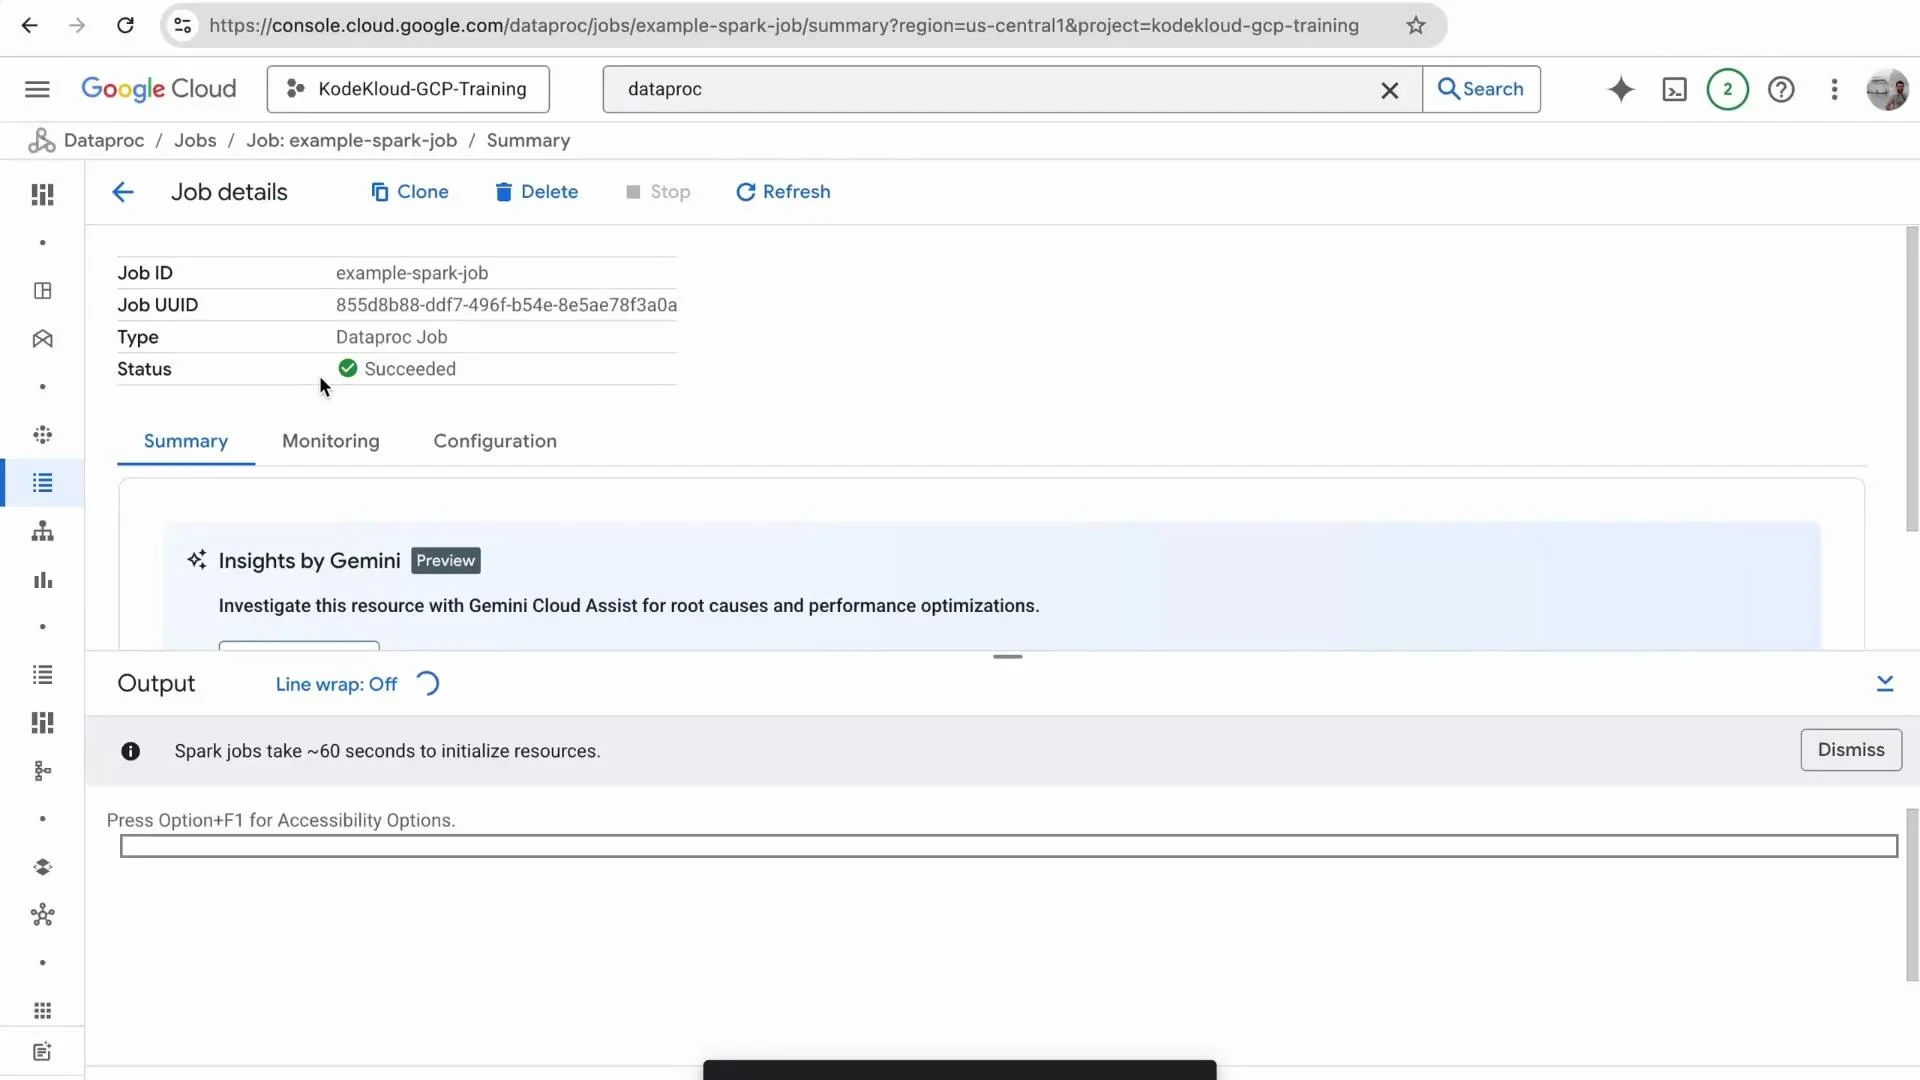
Task: Open the KodeKloud-GCP-Training project selector
Action: click(408, 89)
